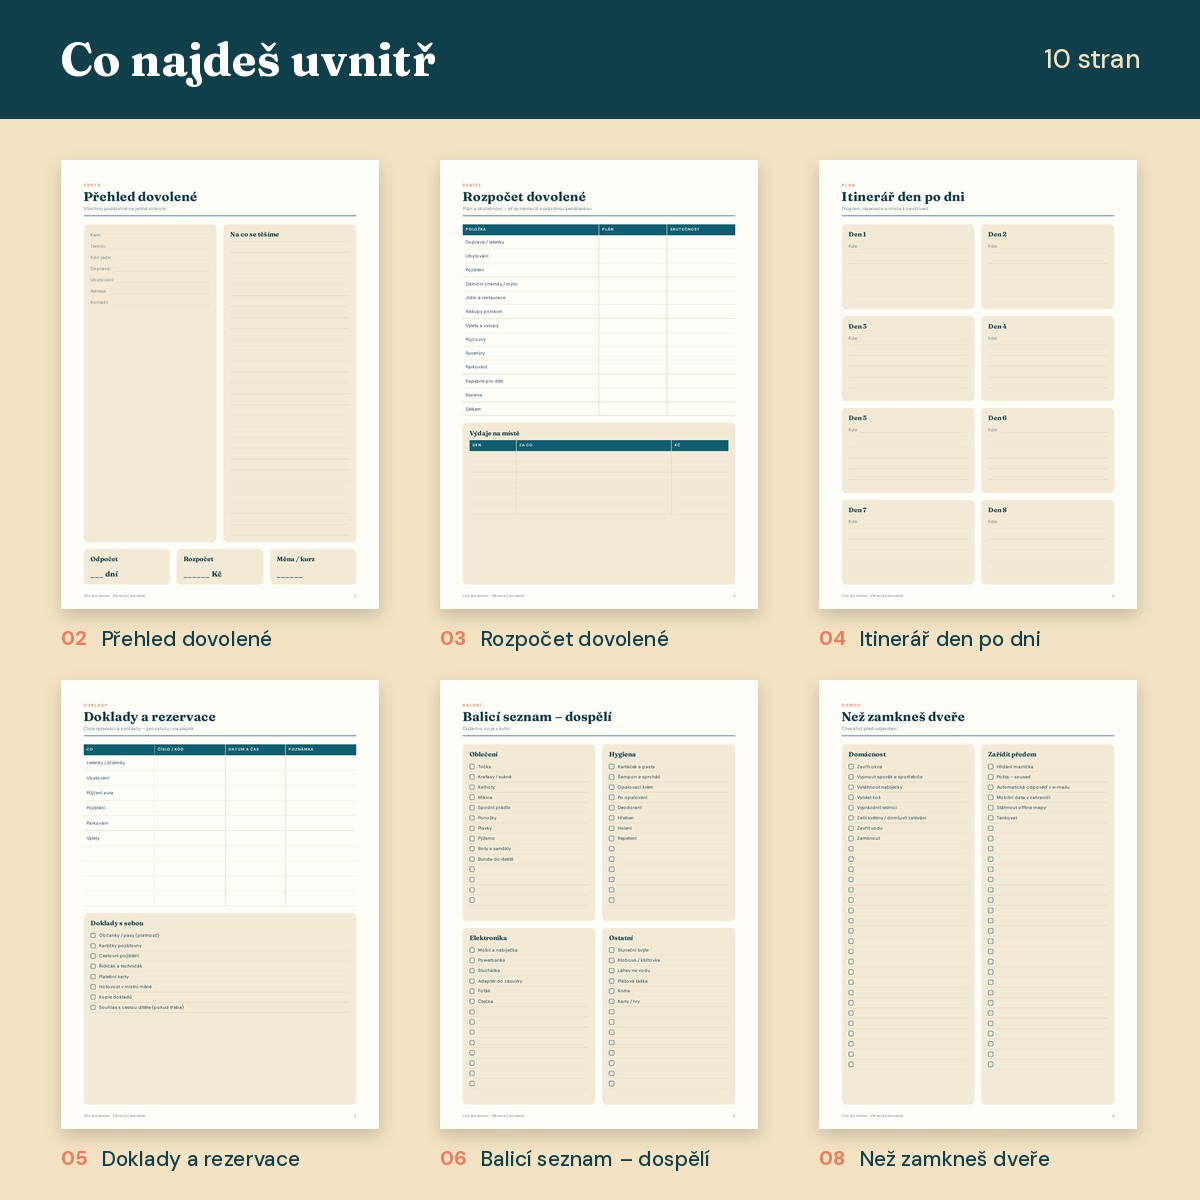
Task: Click the "Jídlo a restaurace" budget row
Action: (599, 298)
